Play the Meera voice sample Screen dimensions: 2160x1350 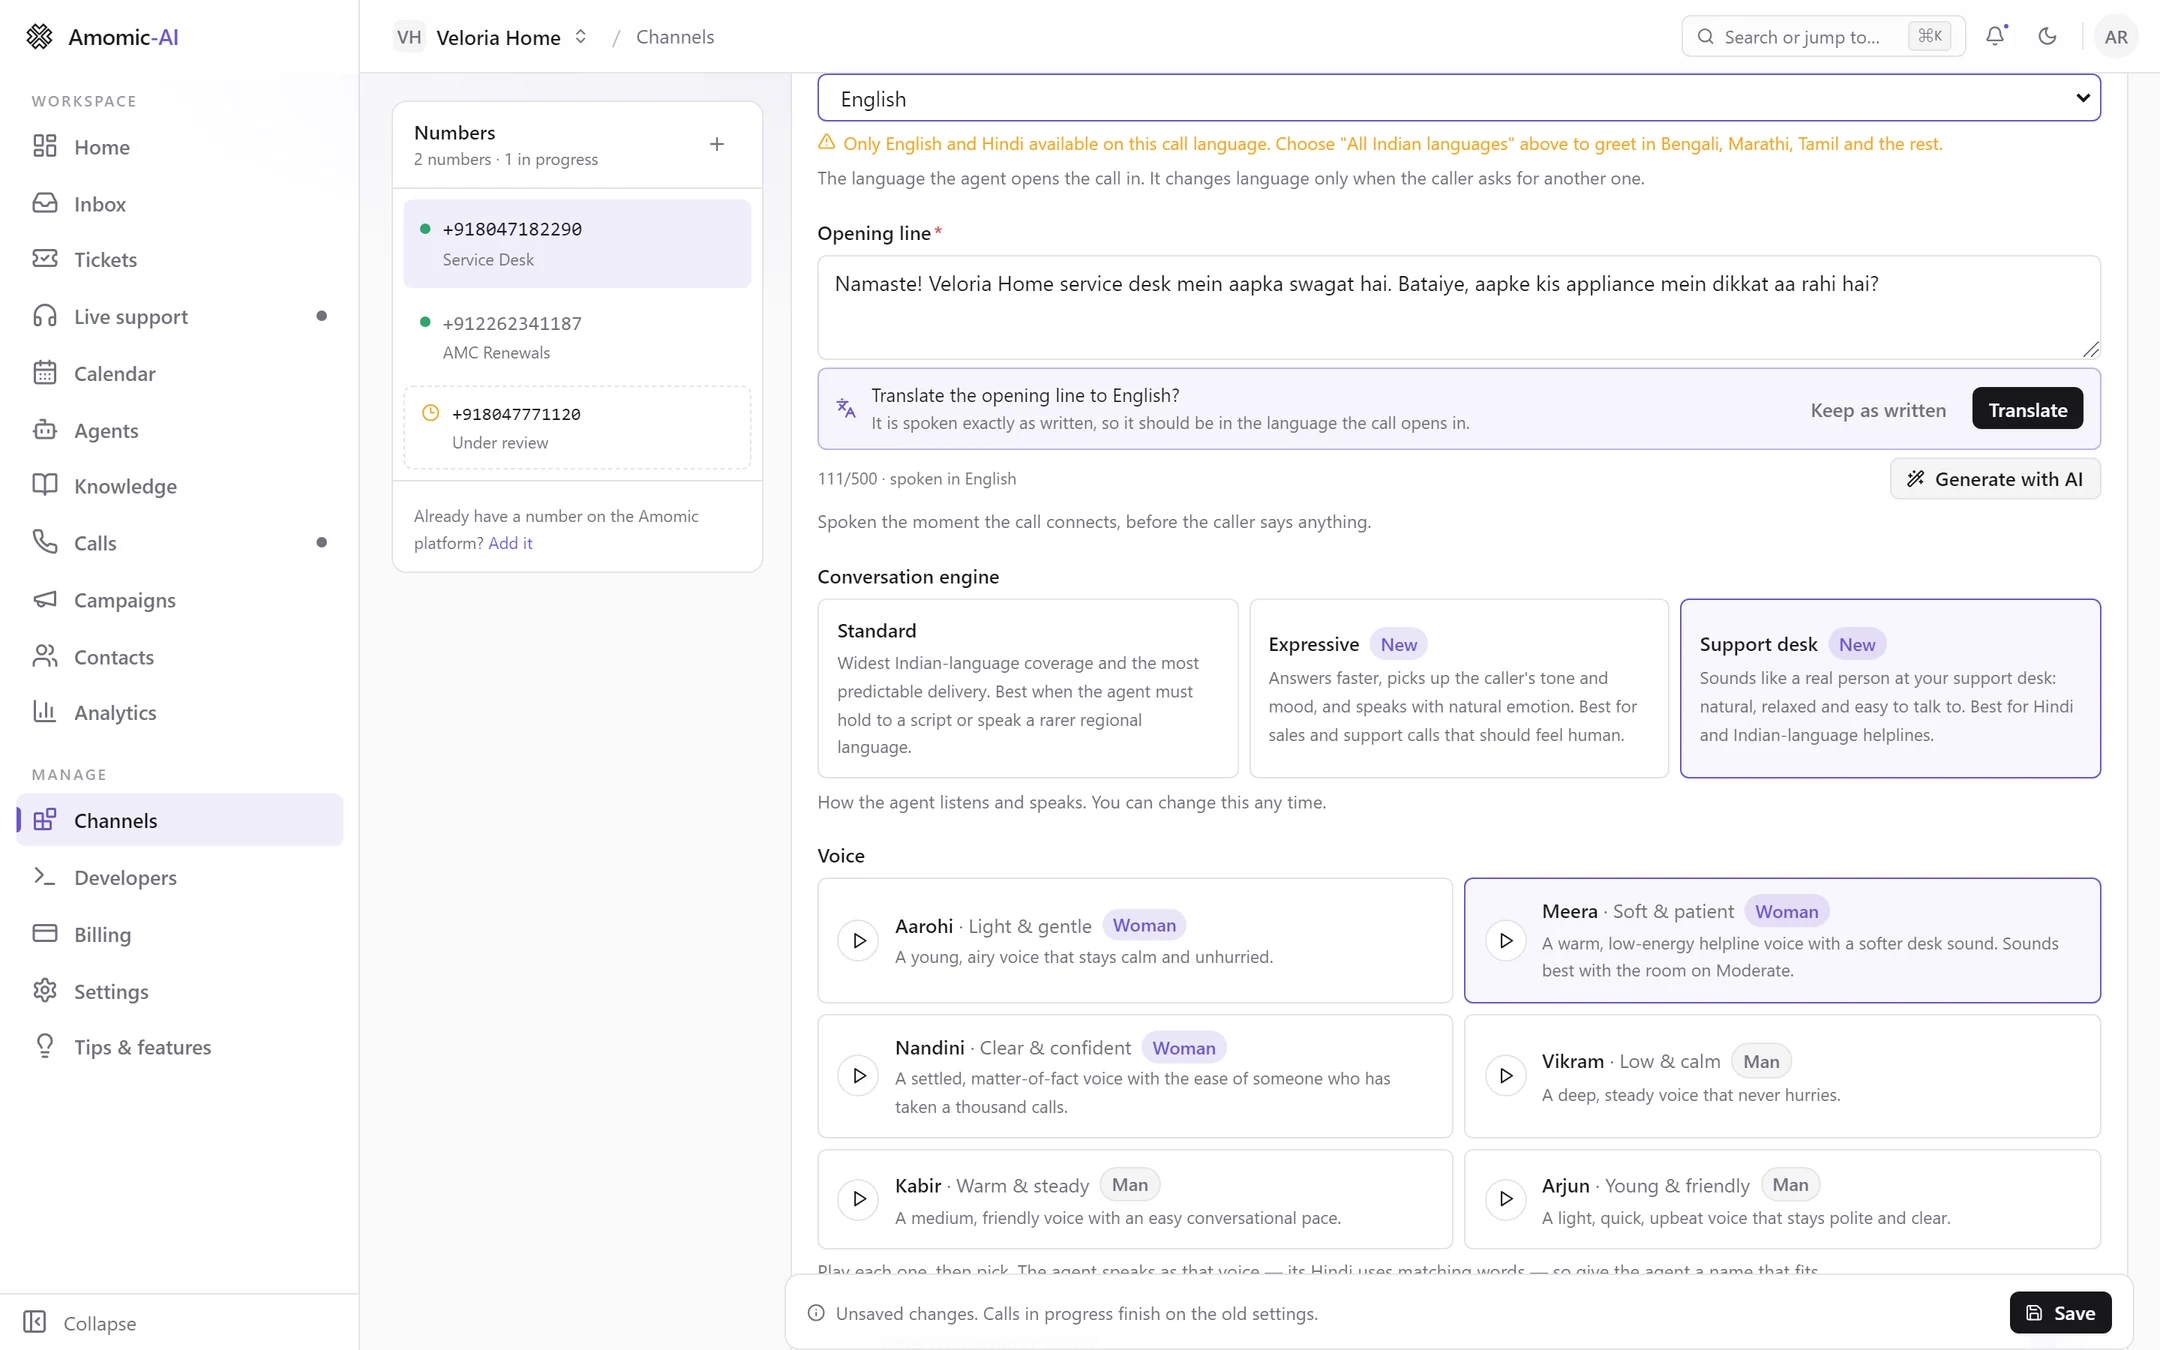click(x=1505, y=941)
